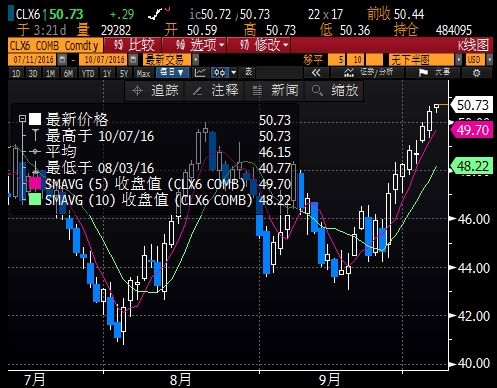The height and width of the screenshot is (388, 497).
Task: Activate the 追踪 crosshair track tool
Action: coord(155,90)
